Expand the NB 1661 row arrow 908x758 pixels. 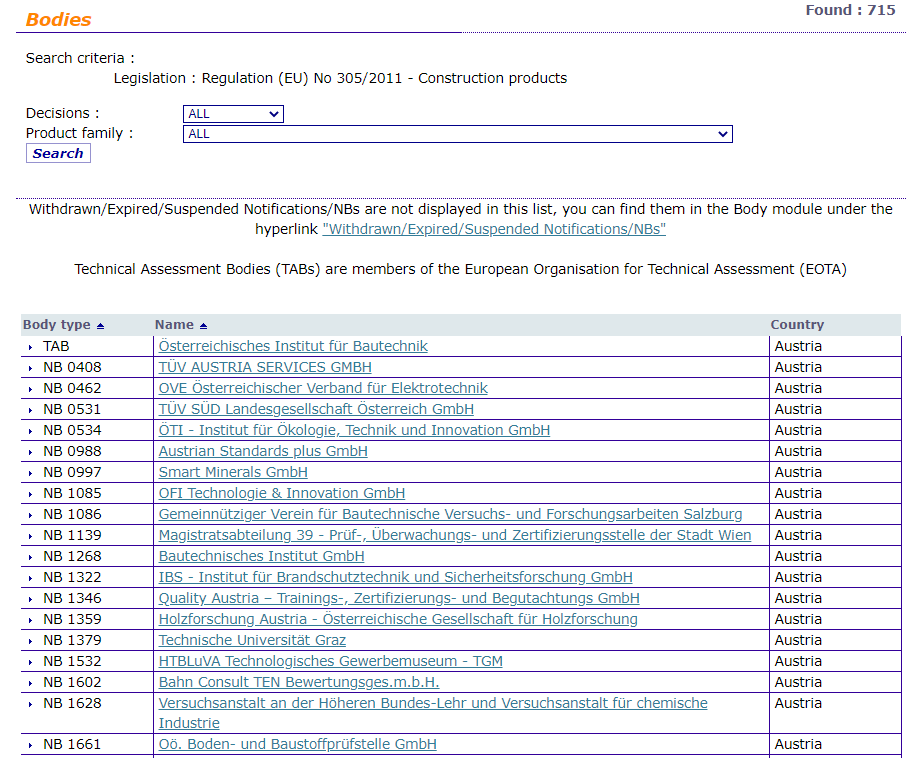(x=31, y=745)
